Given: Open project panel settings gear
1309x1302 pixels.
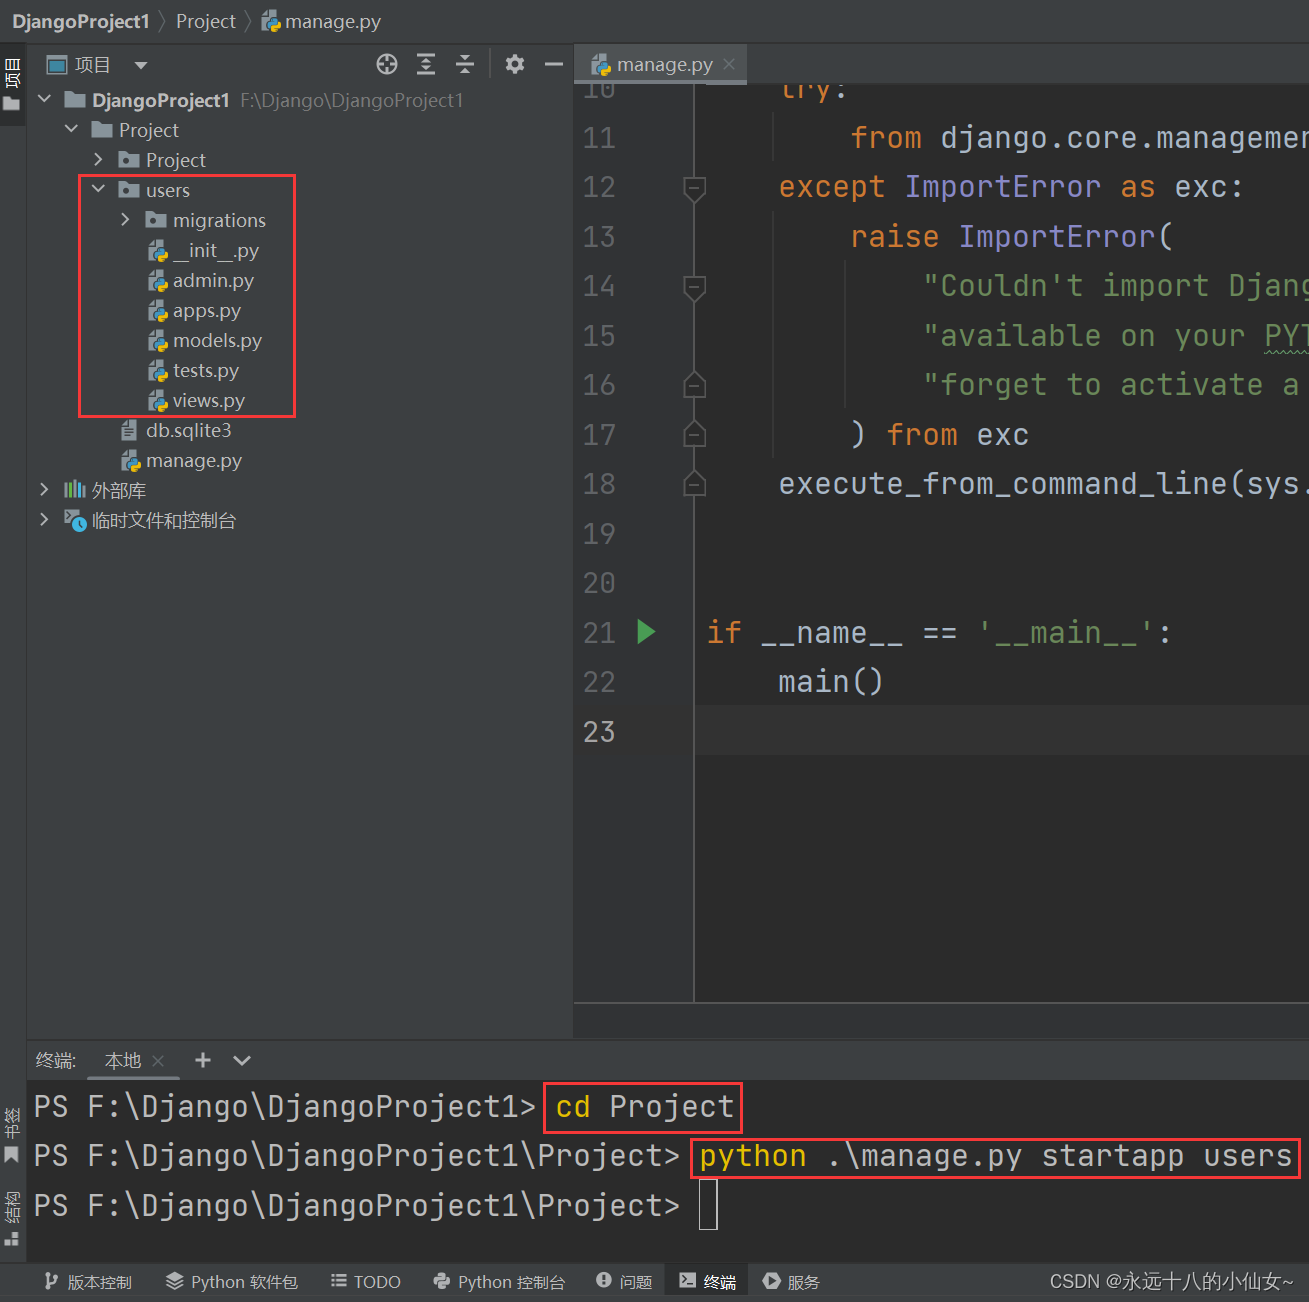Looking at the screenshot, I should click(515, 65).
